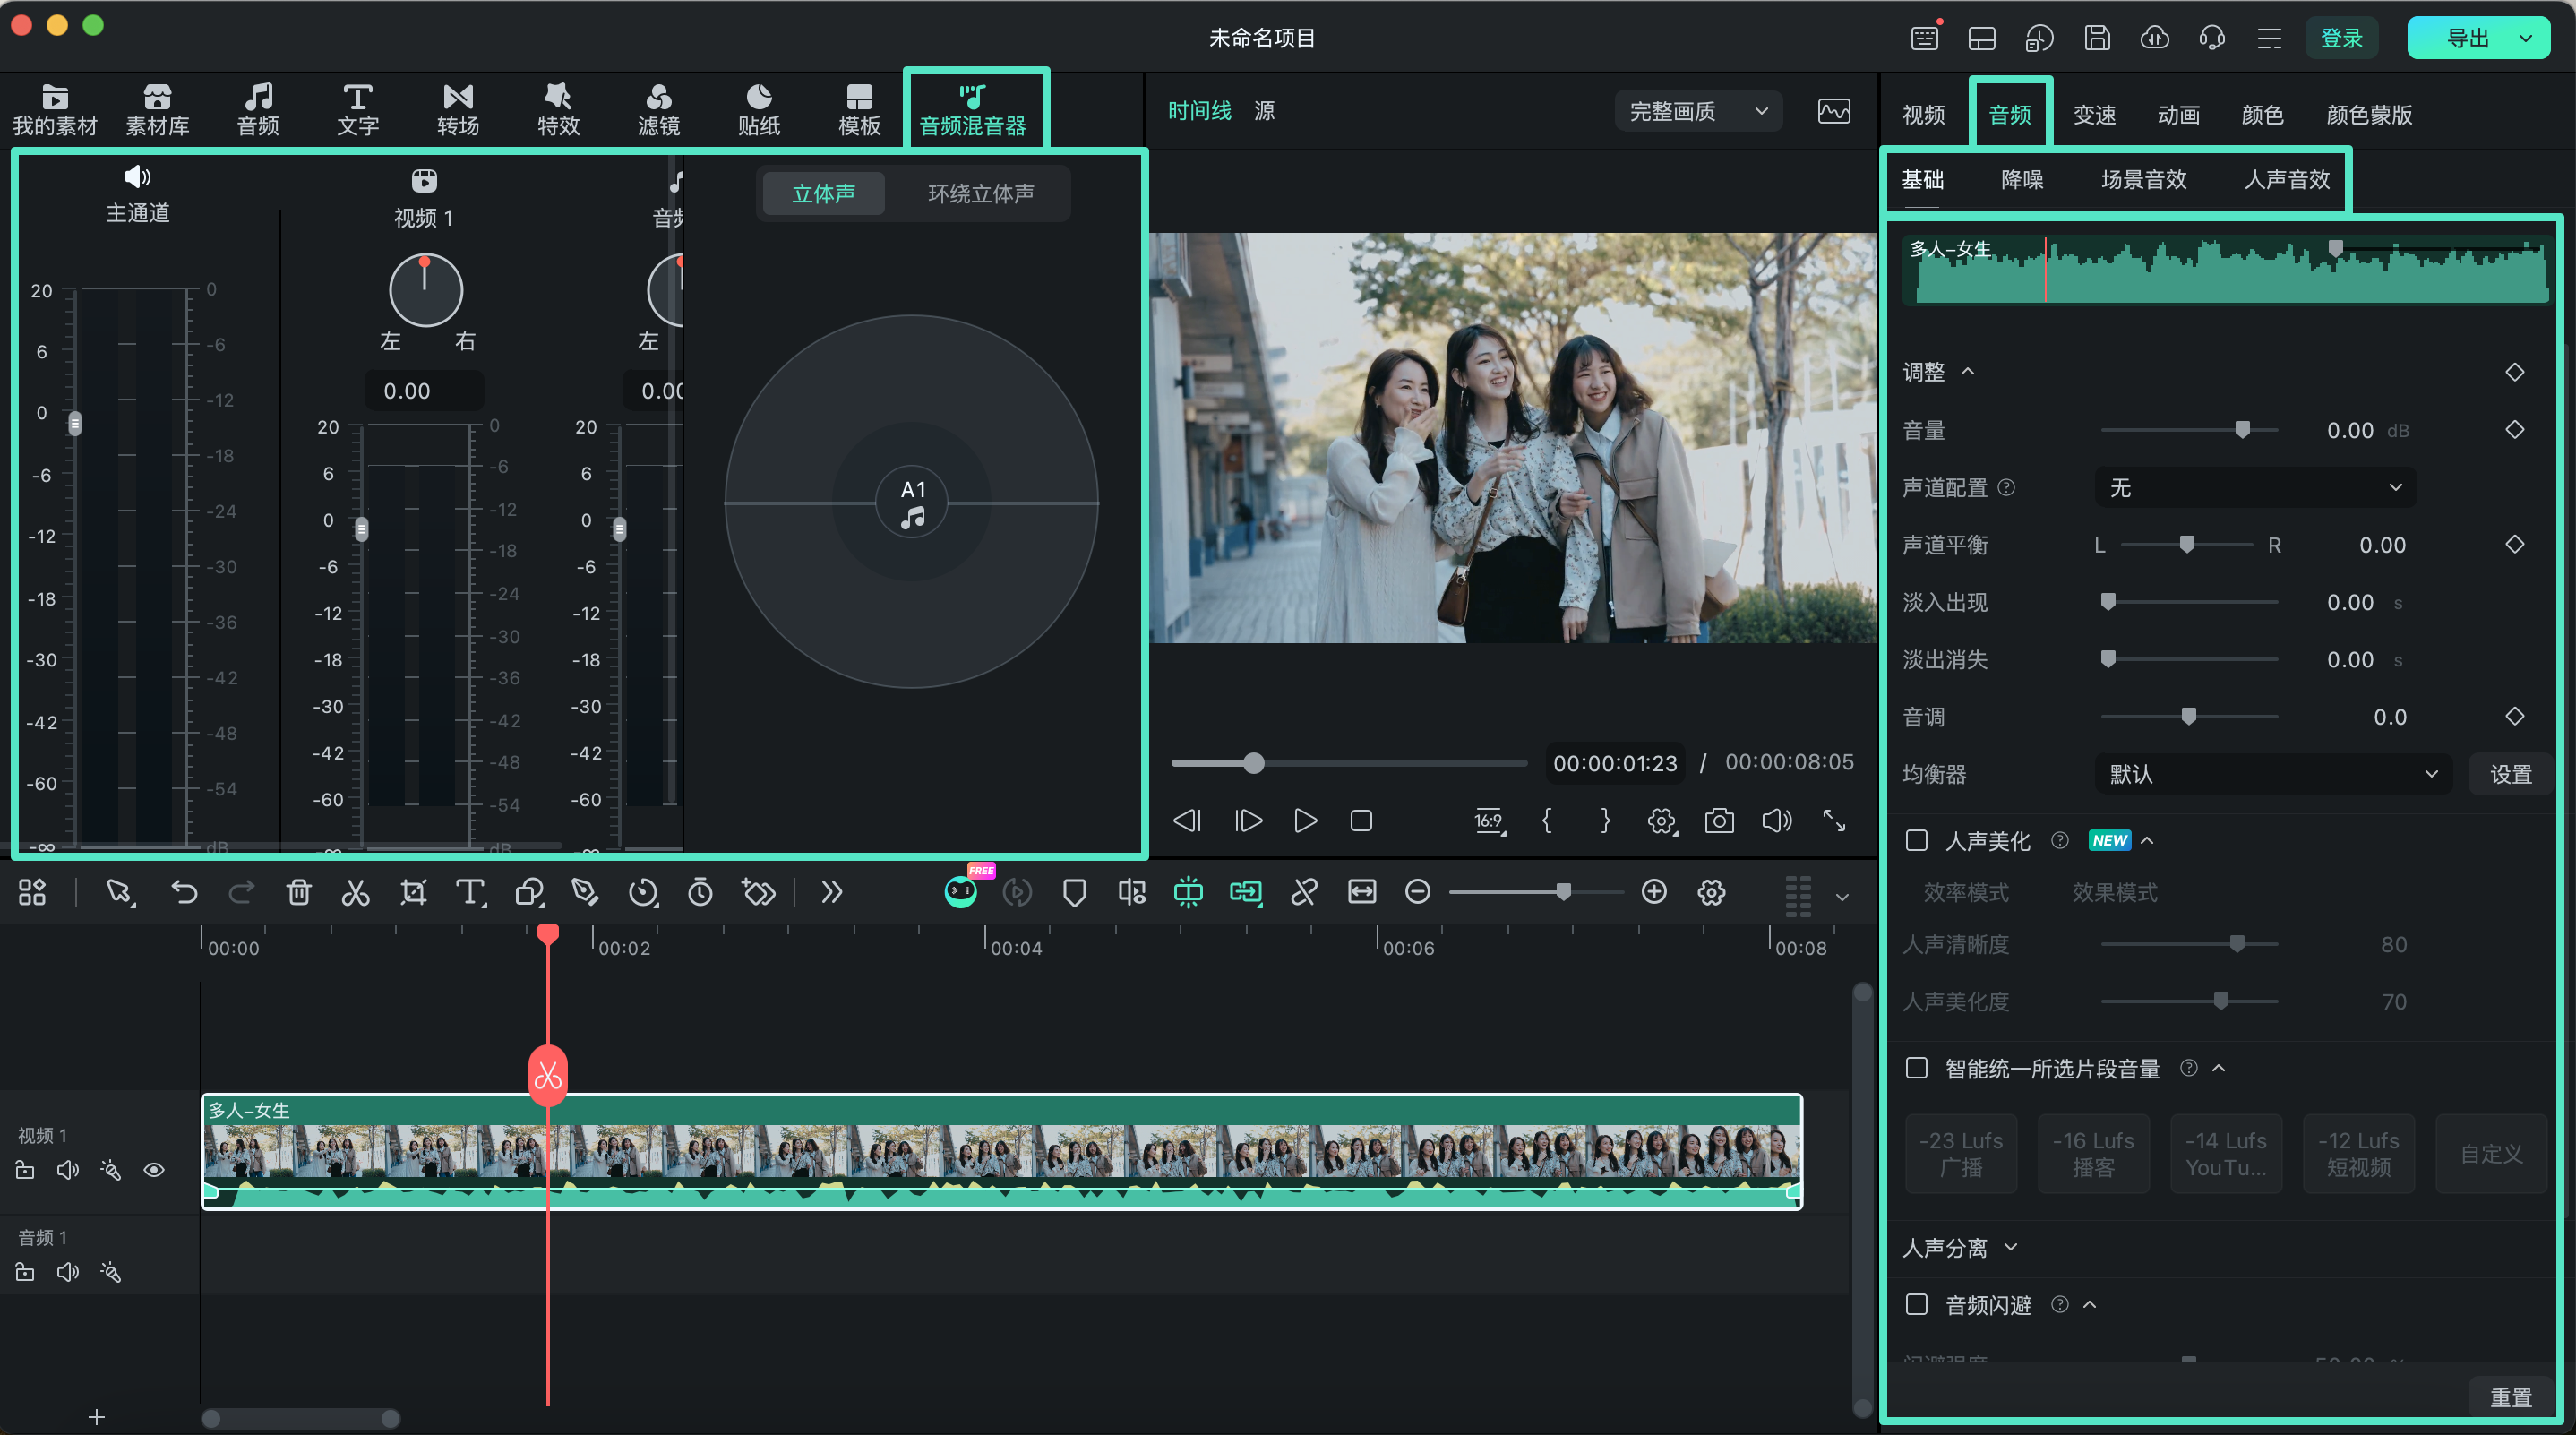Open the 特效 tab
The height and width of the screenshot is (1435, 2576).
(558, 110)
